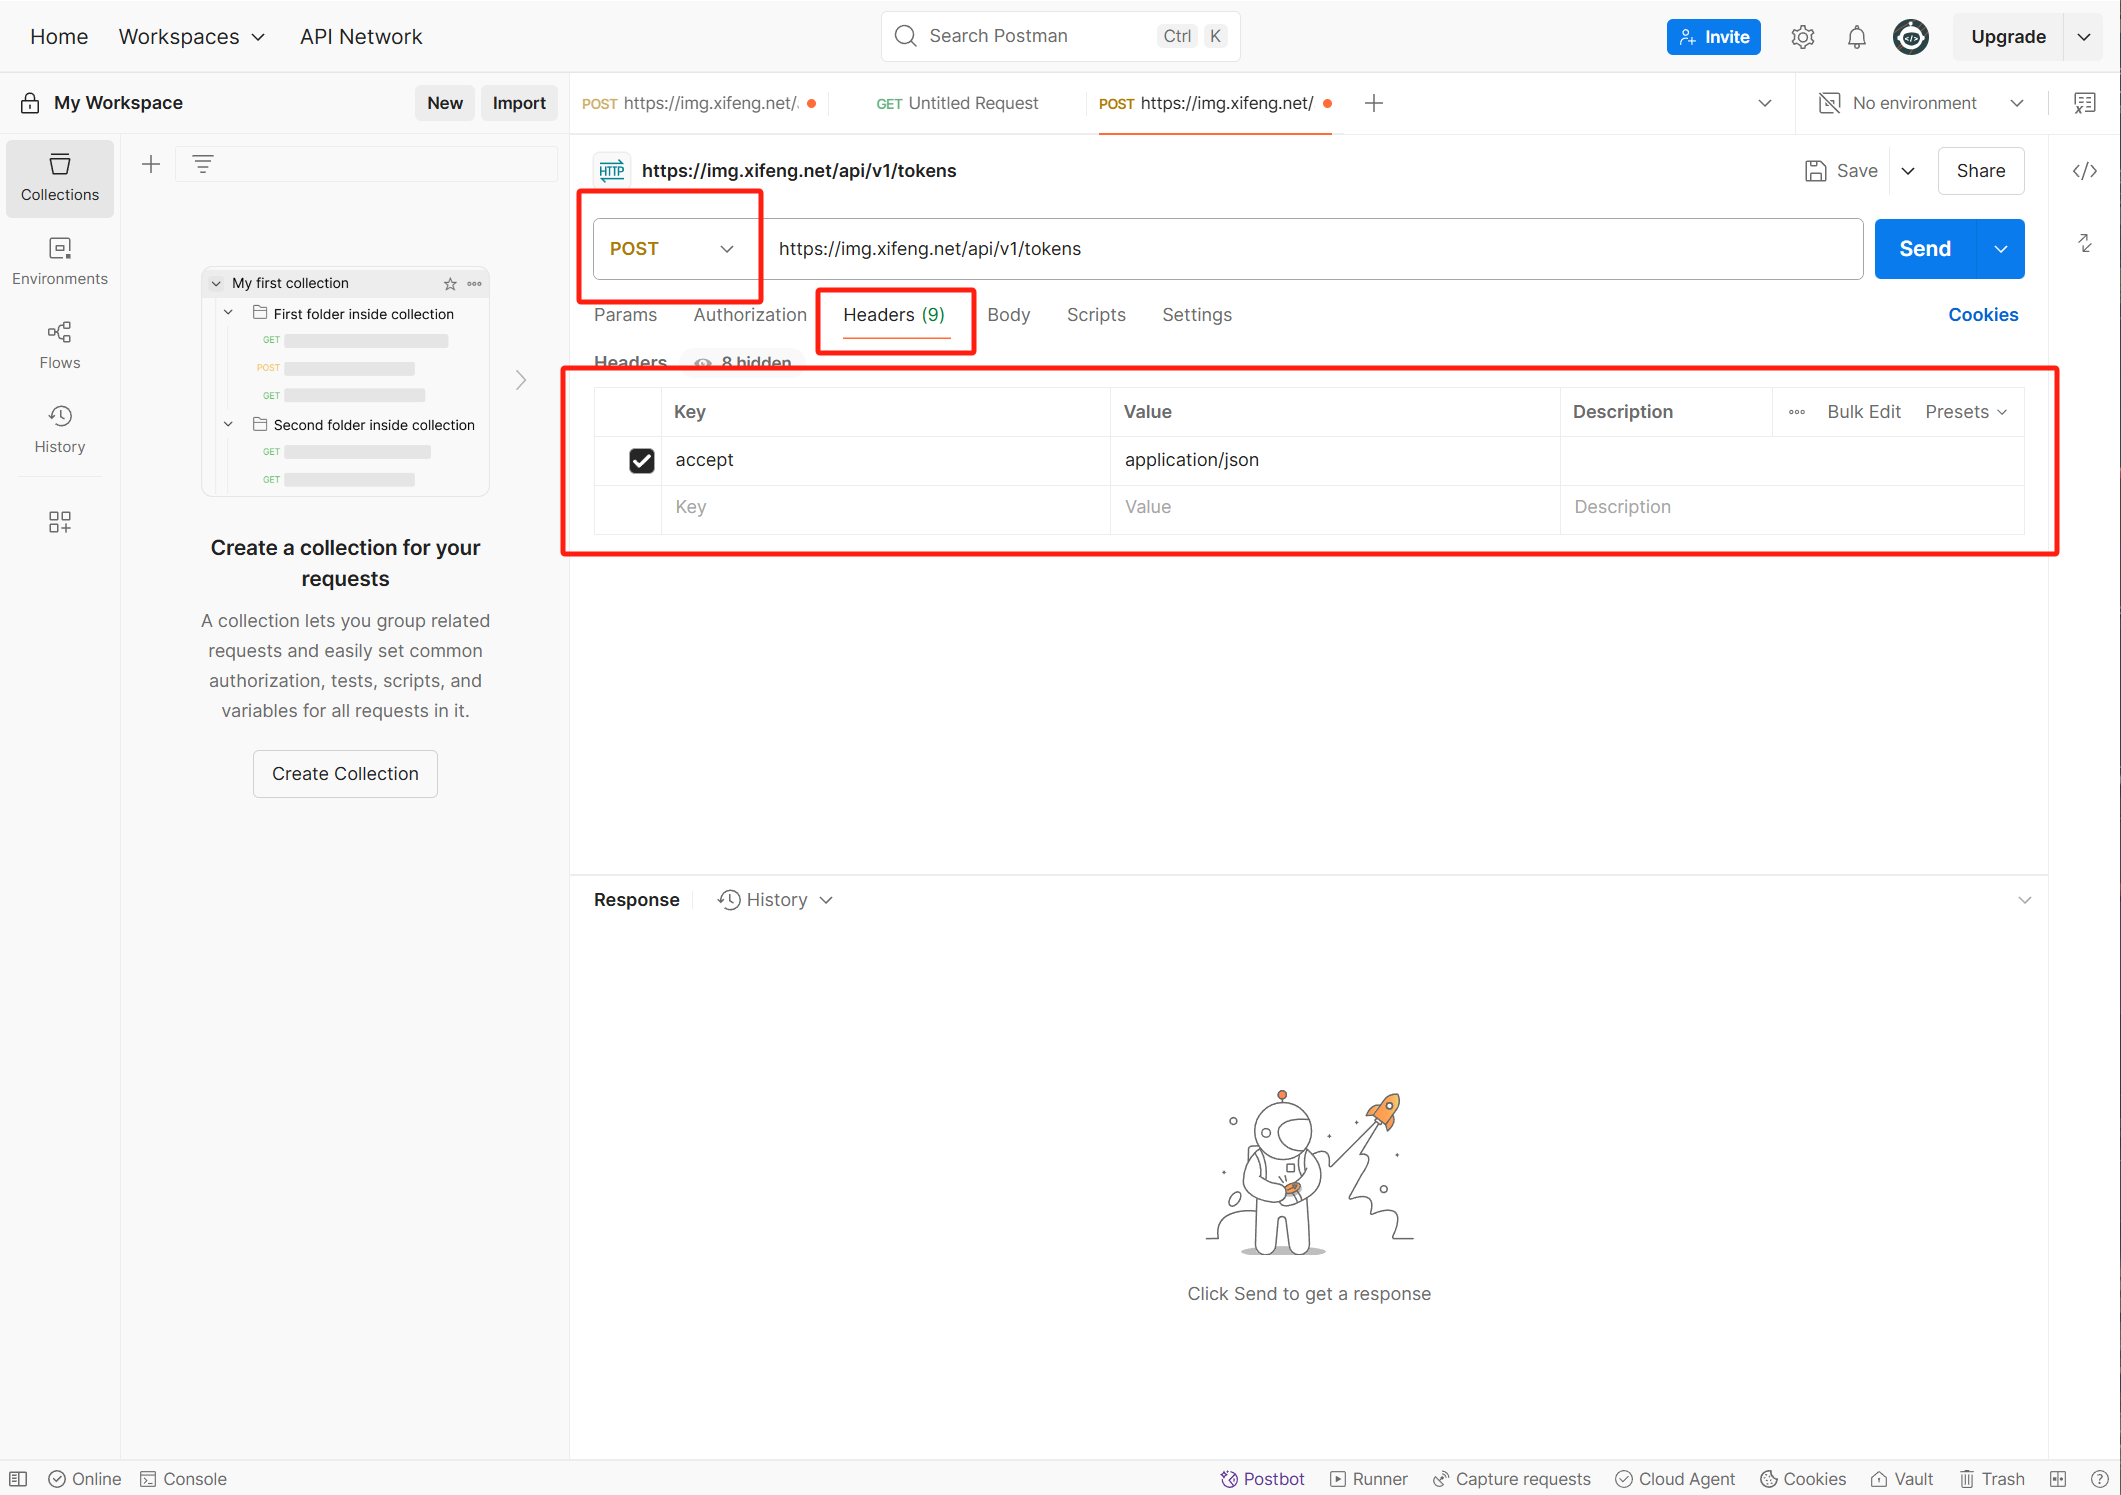The width and height of the screenshot is (2121, 1495).
Task: Click the code snippet icon
Action: click(x=2084, y=171)
